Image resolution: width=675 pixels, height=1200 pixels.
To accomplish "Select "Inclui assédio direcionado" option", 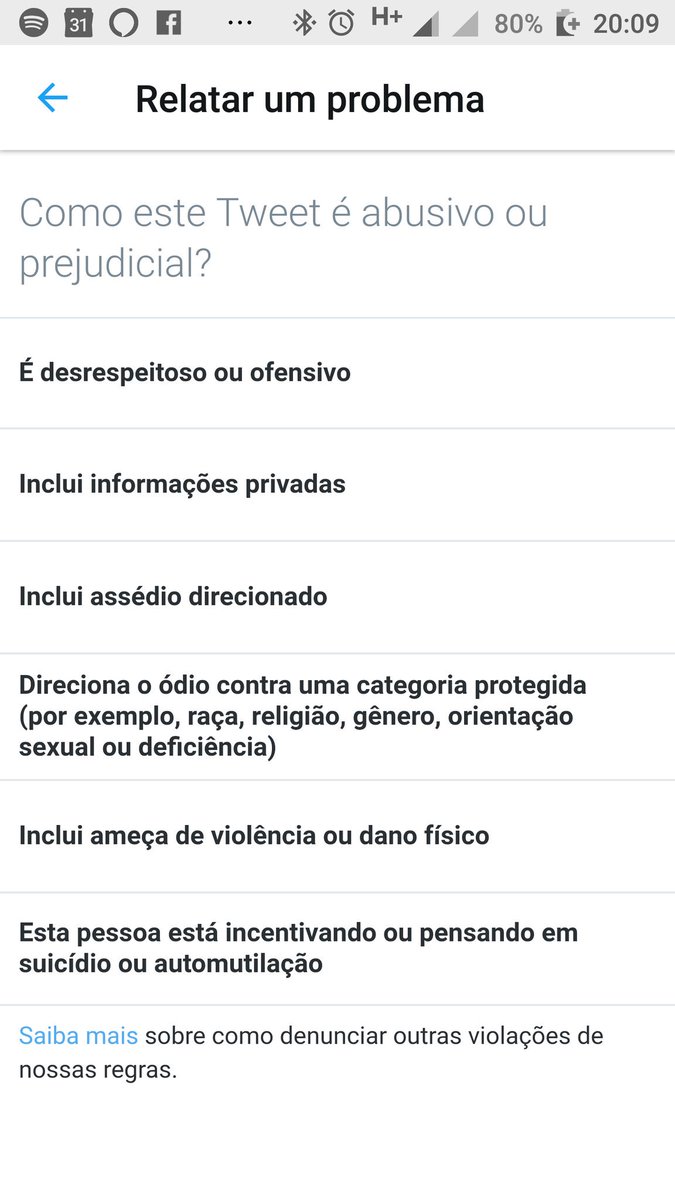I will pyautogui.click(x=173, y=597).
